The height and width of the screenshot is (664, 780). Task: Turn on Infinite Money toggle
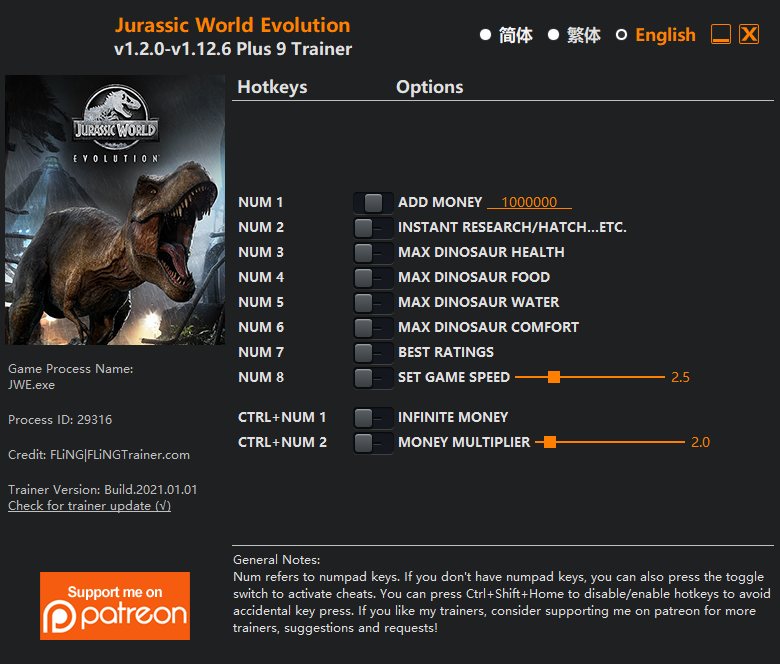373,418
